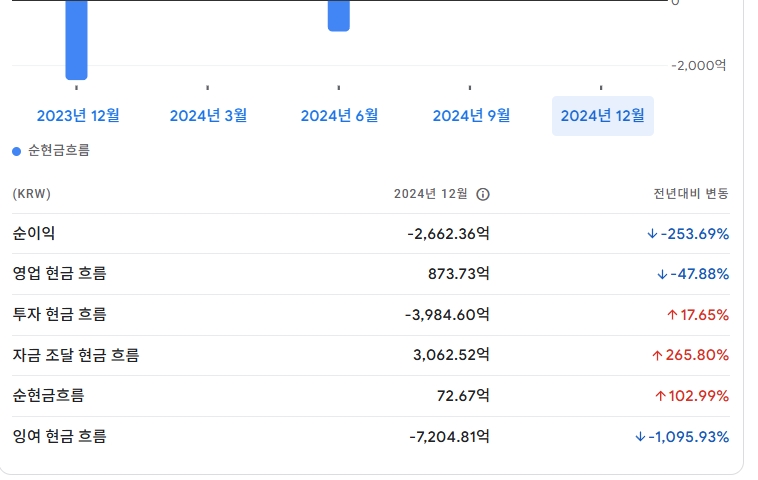
Task: Select the 2023년 12월 quarter tab
Action: [x=78, y=116]
